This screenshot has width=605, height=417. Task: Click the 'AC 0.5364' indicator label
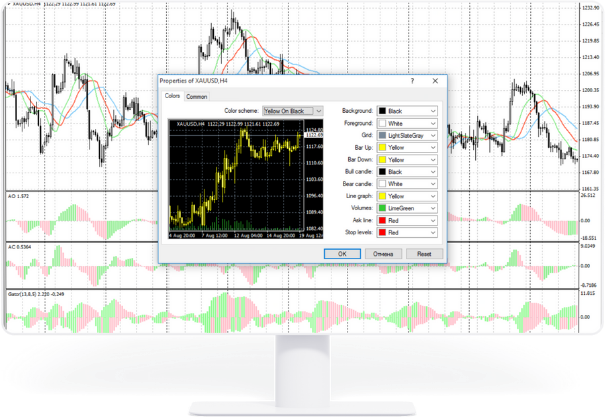20,247
